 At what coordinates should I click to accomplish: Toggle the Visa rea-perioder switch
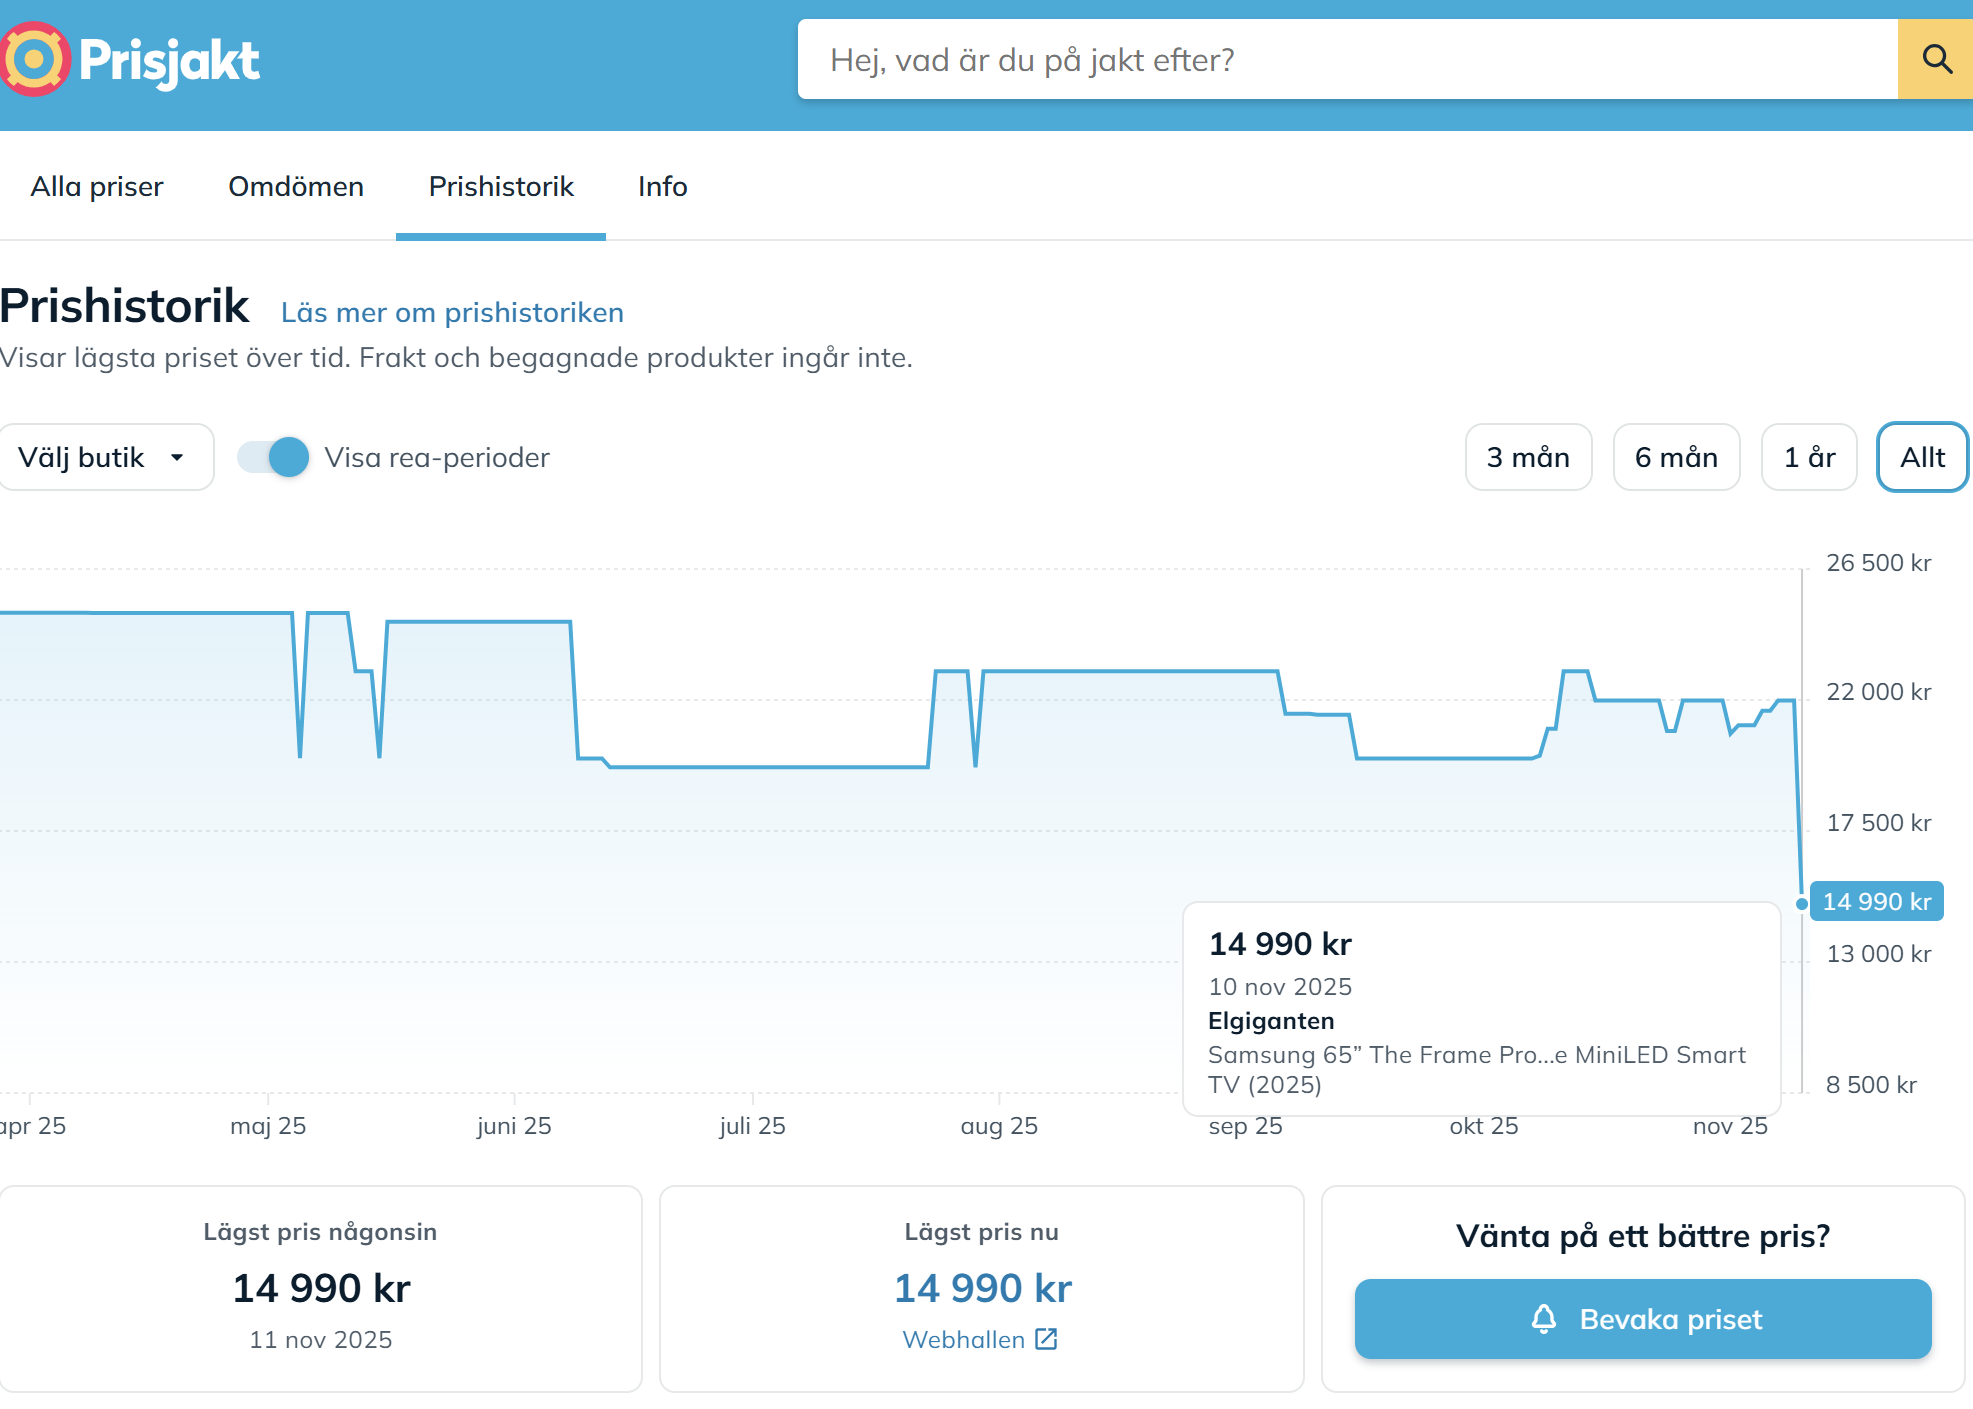click(x=274, y=458)
